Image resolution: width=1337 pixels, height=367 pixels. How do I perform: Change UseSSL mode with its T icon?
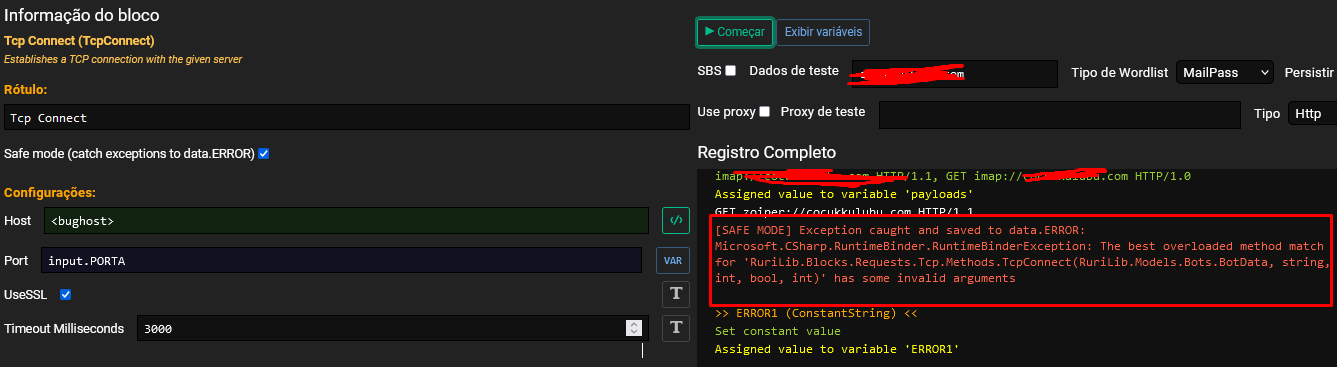click(676, 294)
